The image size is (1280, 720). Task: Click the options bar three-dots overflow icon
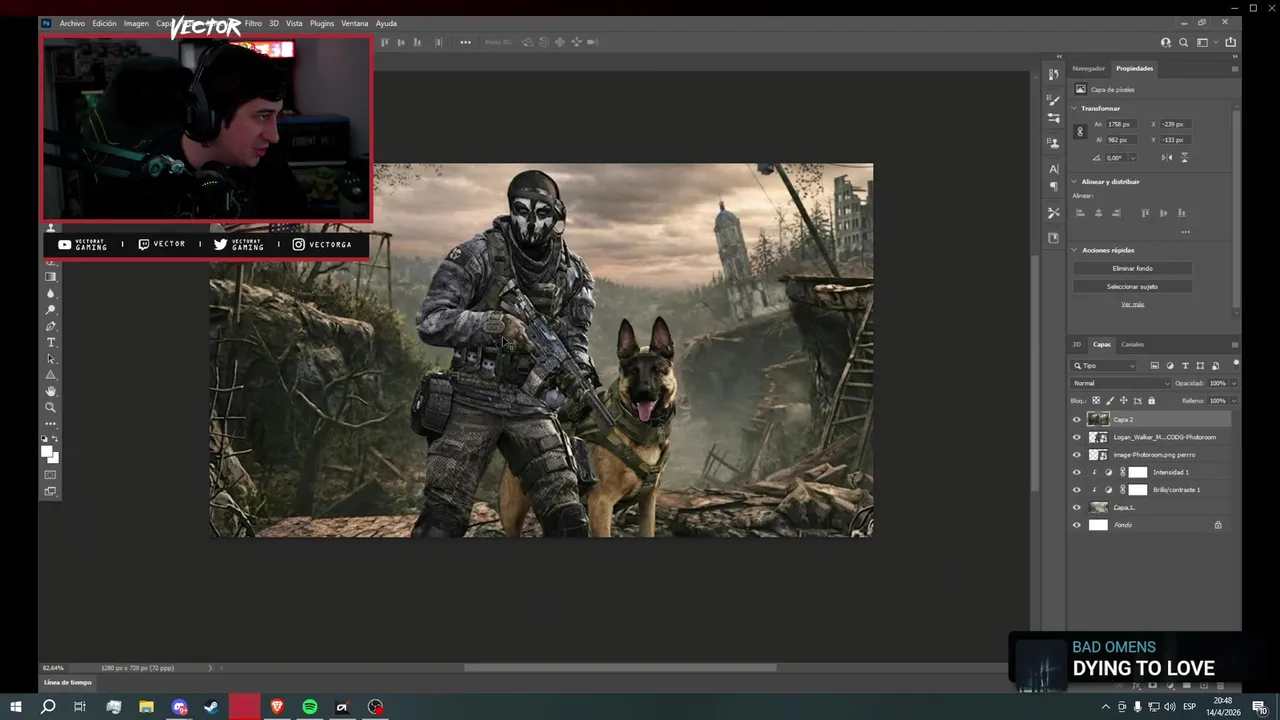[x=465, y=42]
